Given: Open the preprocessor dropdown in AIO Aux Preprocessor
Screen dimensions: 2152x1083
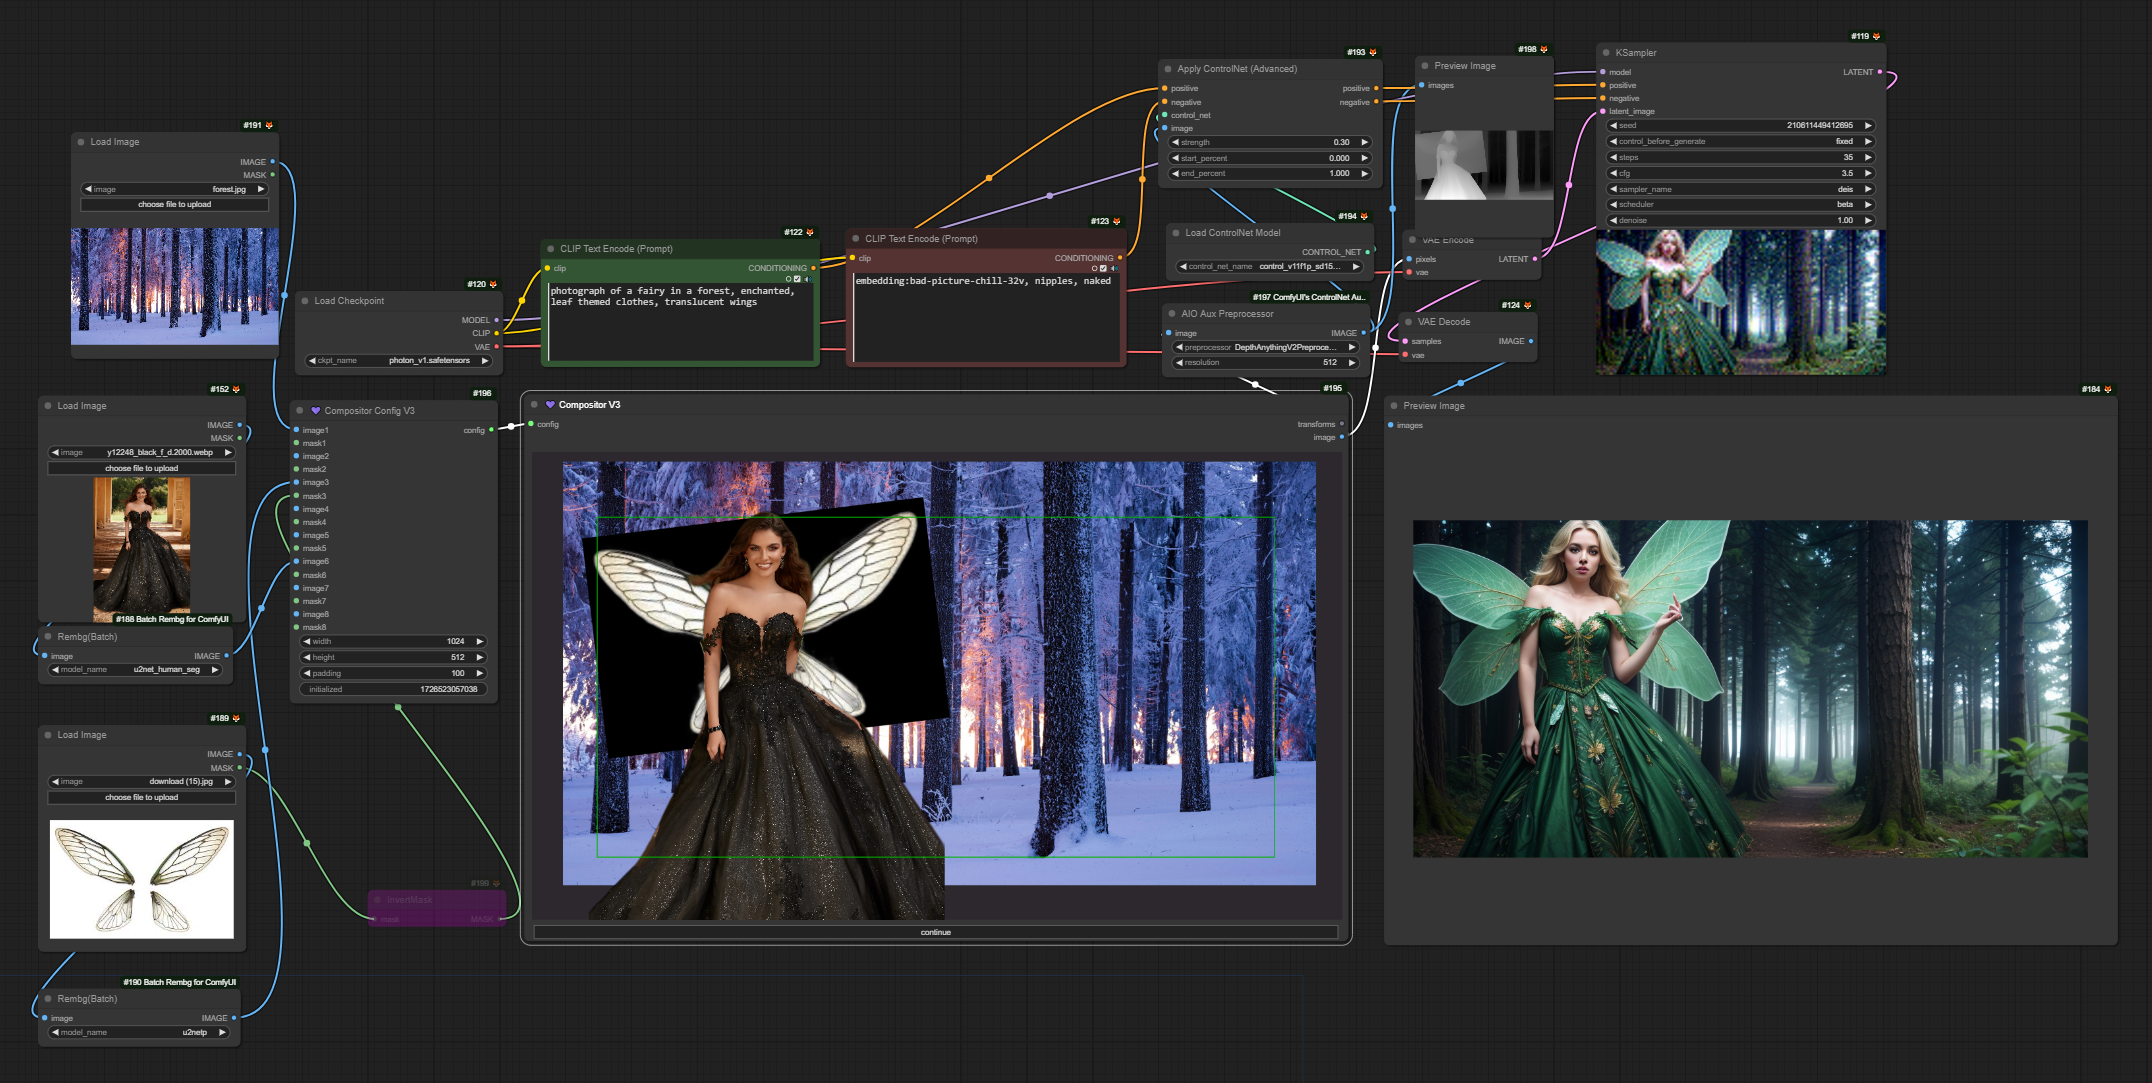Looking at the screenshot, I should (1266, 347).
